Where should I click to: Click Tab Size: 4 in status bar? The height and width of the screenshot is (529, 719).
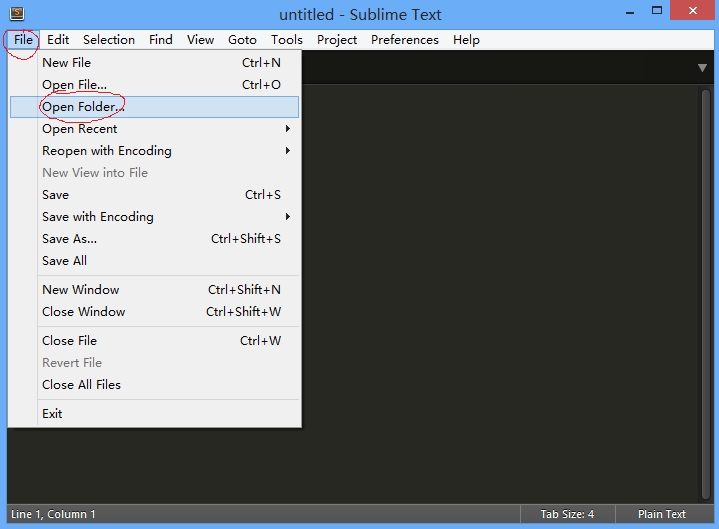pos(567,514)
